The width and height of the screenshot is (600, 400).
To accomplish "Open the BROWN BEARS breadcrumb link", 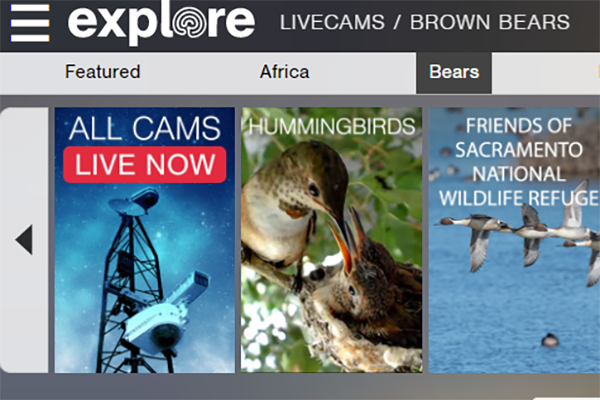I will [490, 22].
